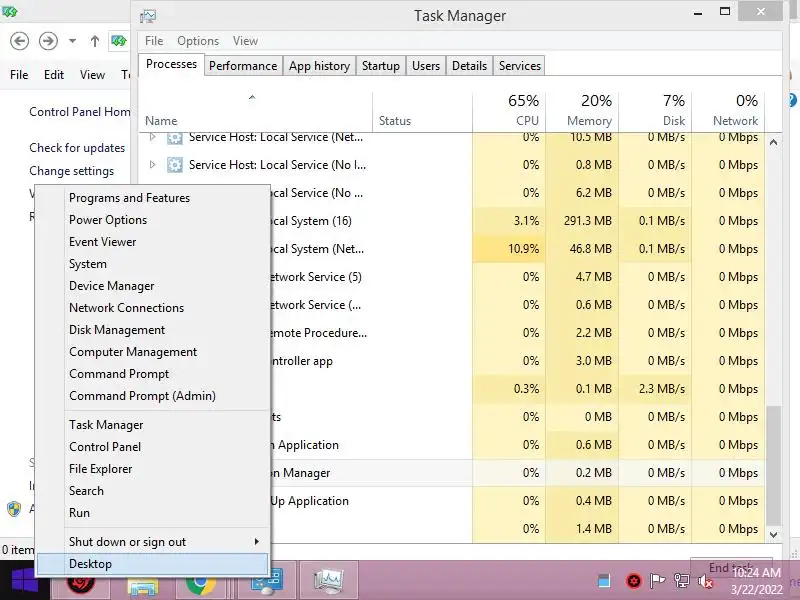Open recent locations dropdown arrow
The height and width of the screenshot is (600, 800).
point(72,41)
